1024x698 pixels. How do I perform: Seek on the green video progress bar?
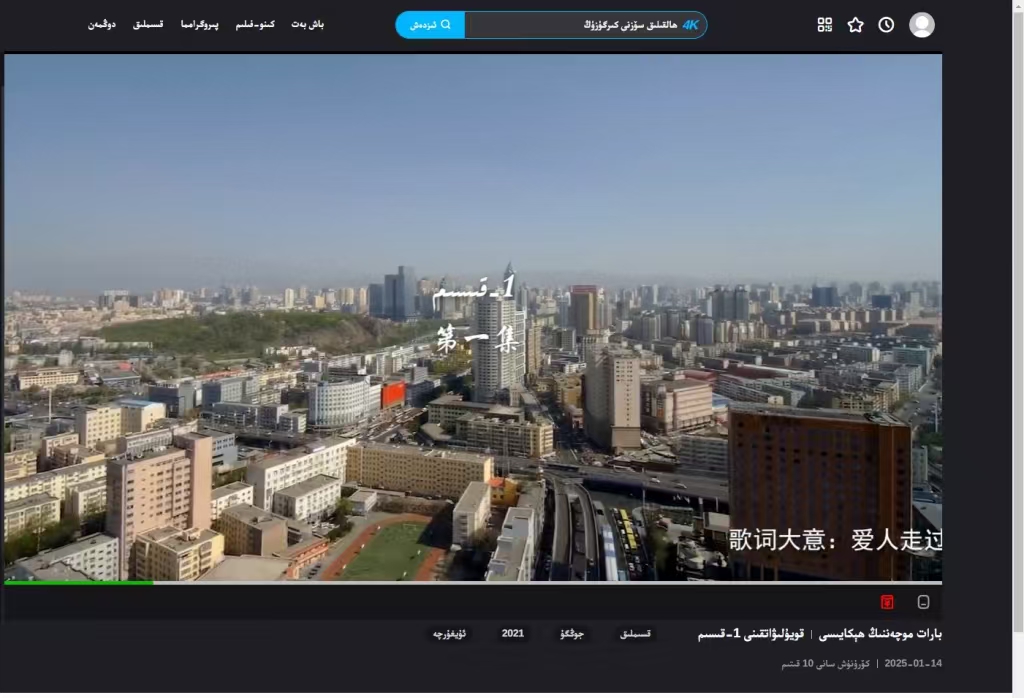pyautogui.click(x=80, y=582)
